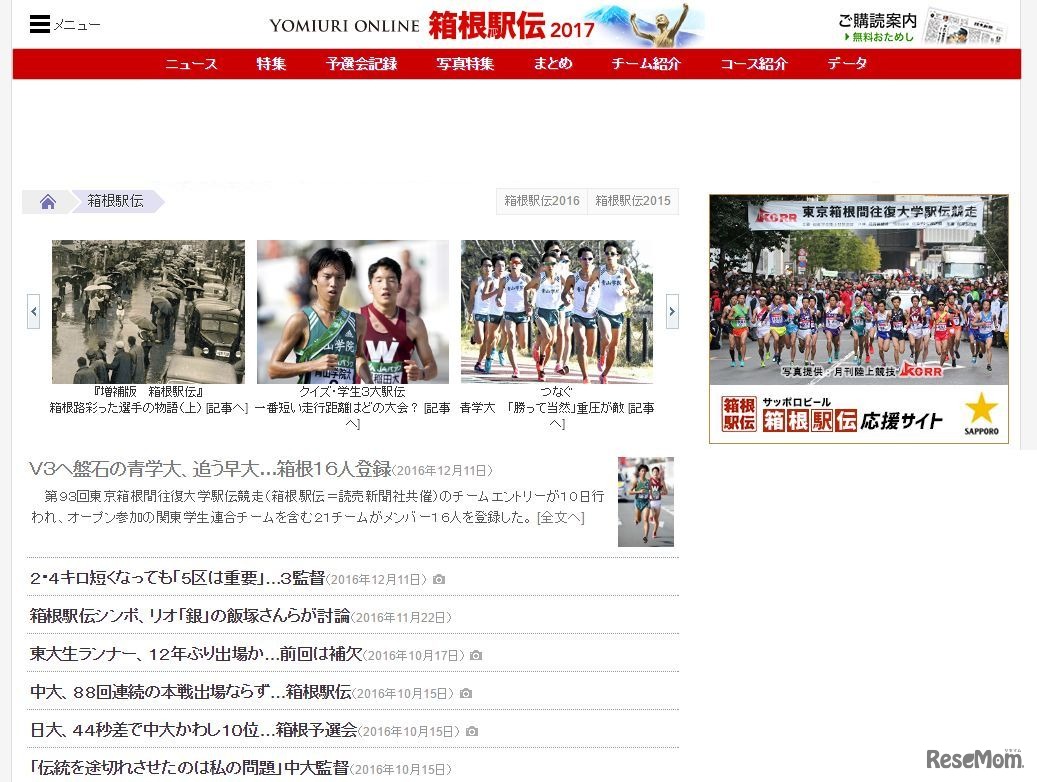
Task: Open 2・4キロ短くなっても「5区は重要」 article
Action: pyautogui.click(x=177, y=578)
